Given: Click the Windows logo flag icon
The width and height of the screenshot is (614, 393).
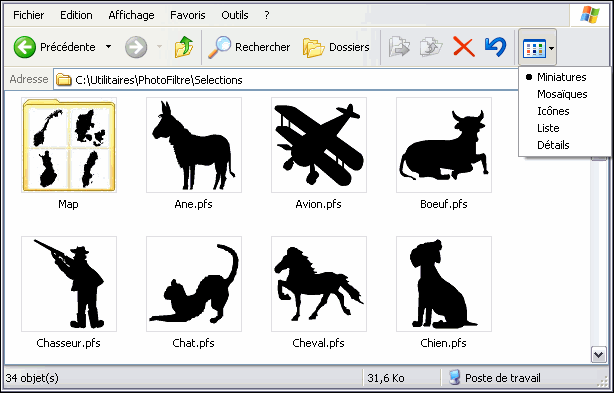Looking at the screenshot, I should click(590, 14).
